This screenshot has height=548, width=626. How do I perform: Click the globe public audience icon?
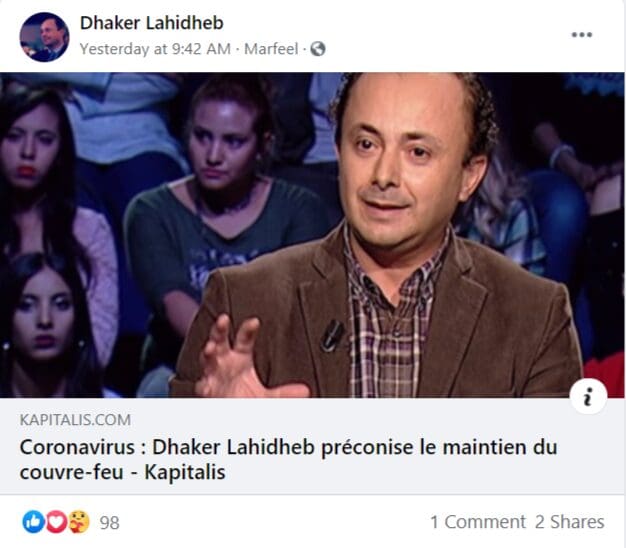tap(318, 49)
